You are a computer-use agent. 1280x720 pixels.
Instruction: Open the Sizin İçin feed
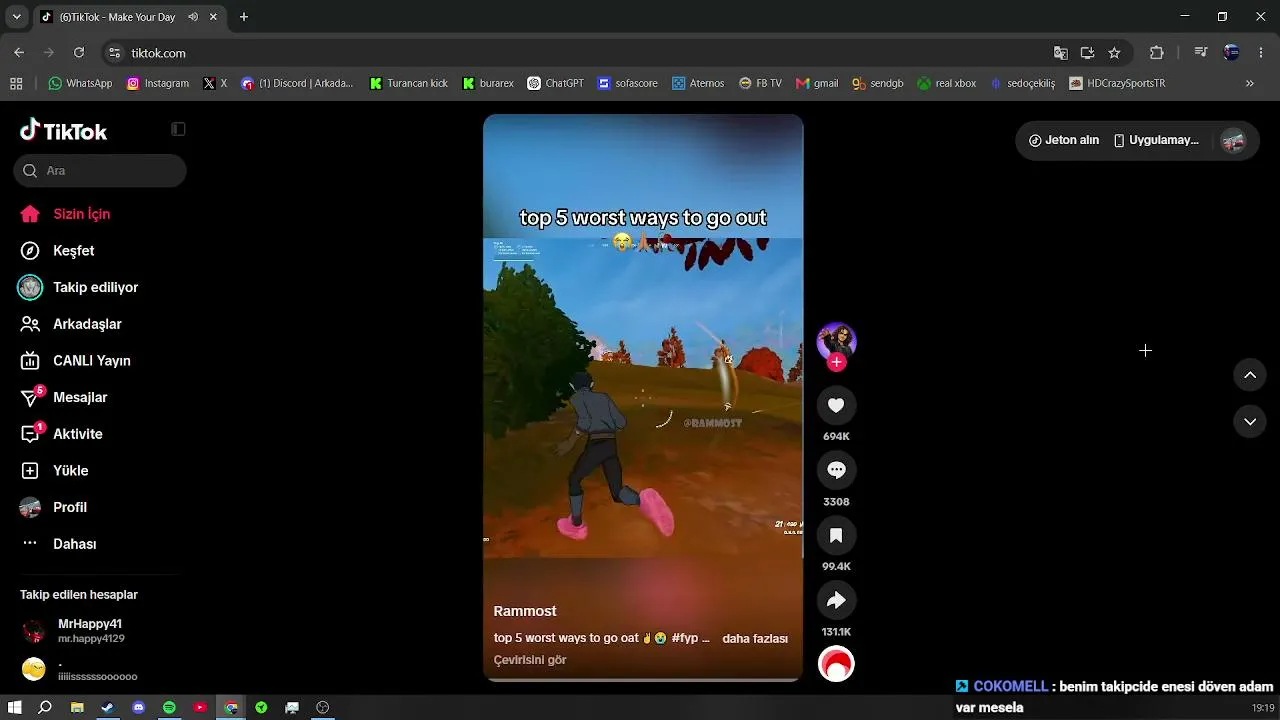point(65,214)
